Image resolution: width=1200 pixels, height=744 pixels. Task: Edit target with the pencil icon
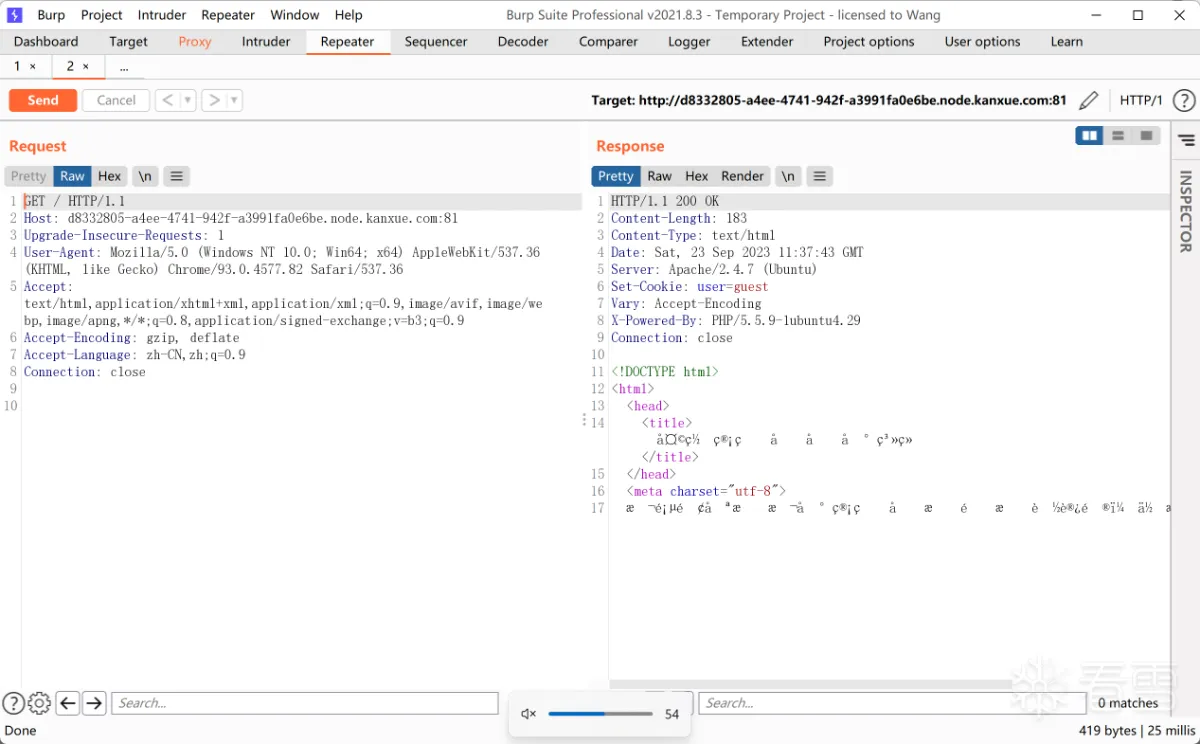coord(1089,100)
